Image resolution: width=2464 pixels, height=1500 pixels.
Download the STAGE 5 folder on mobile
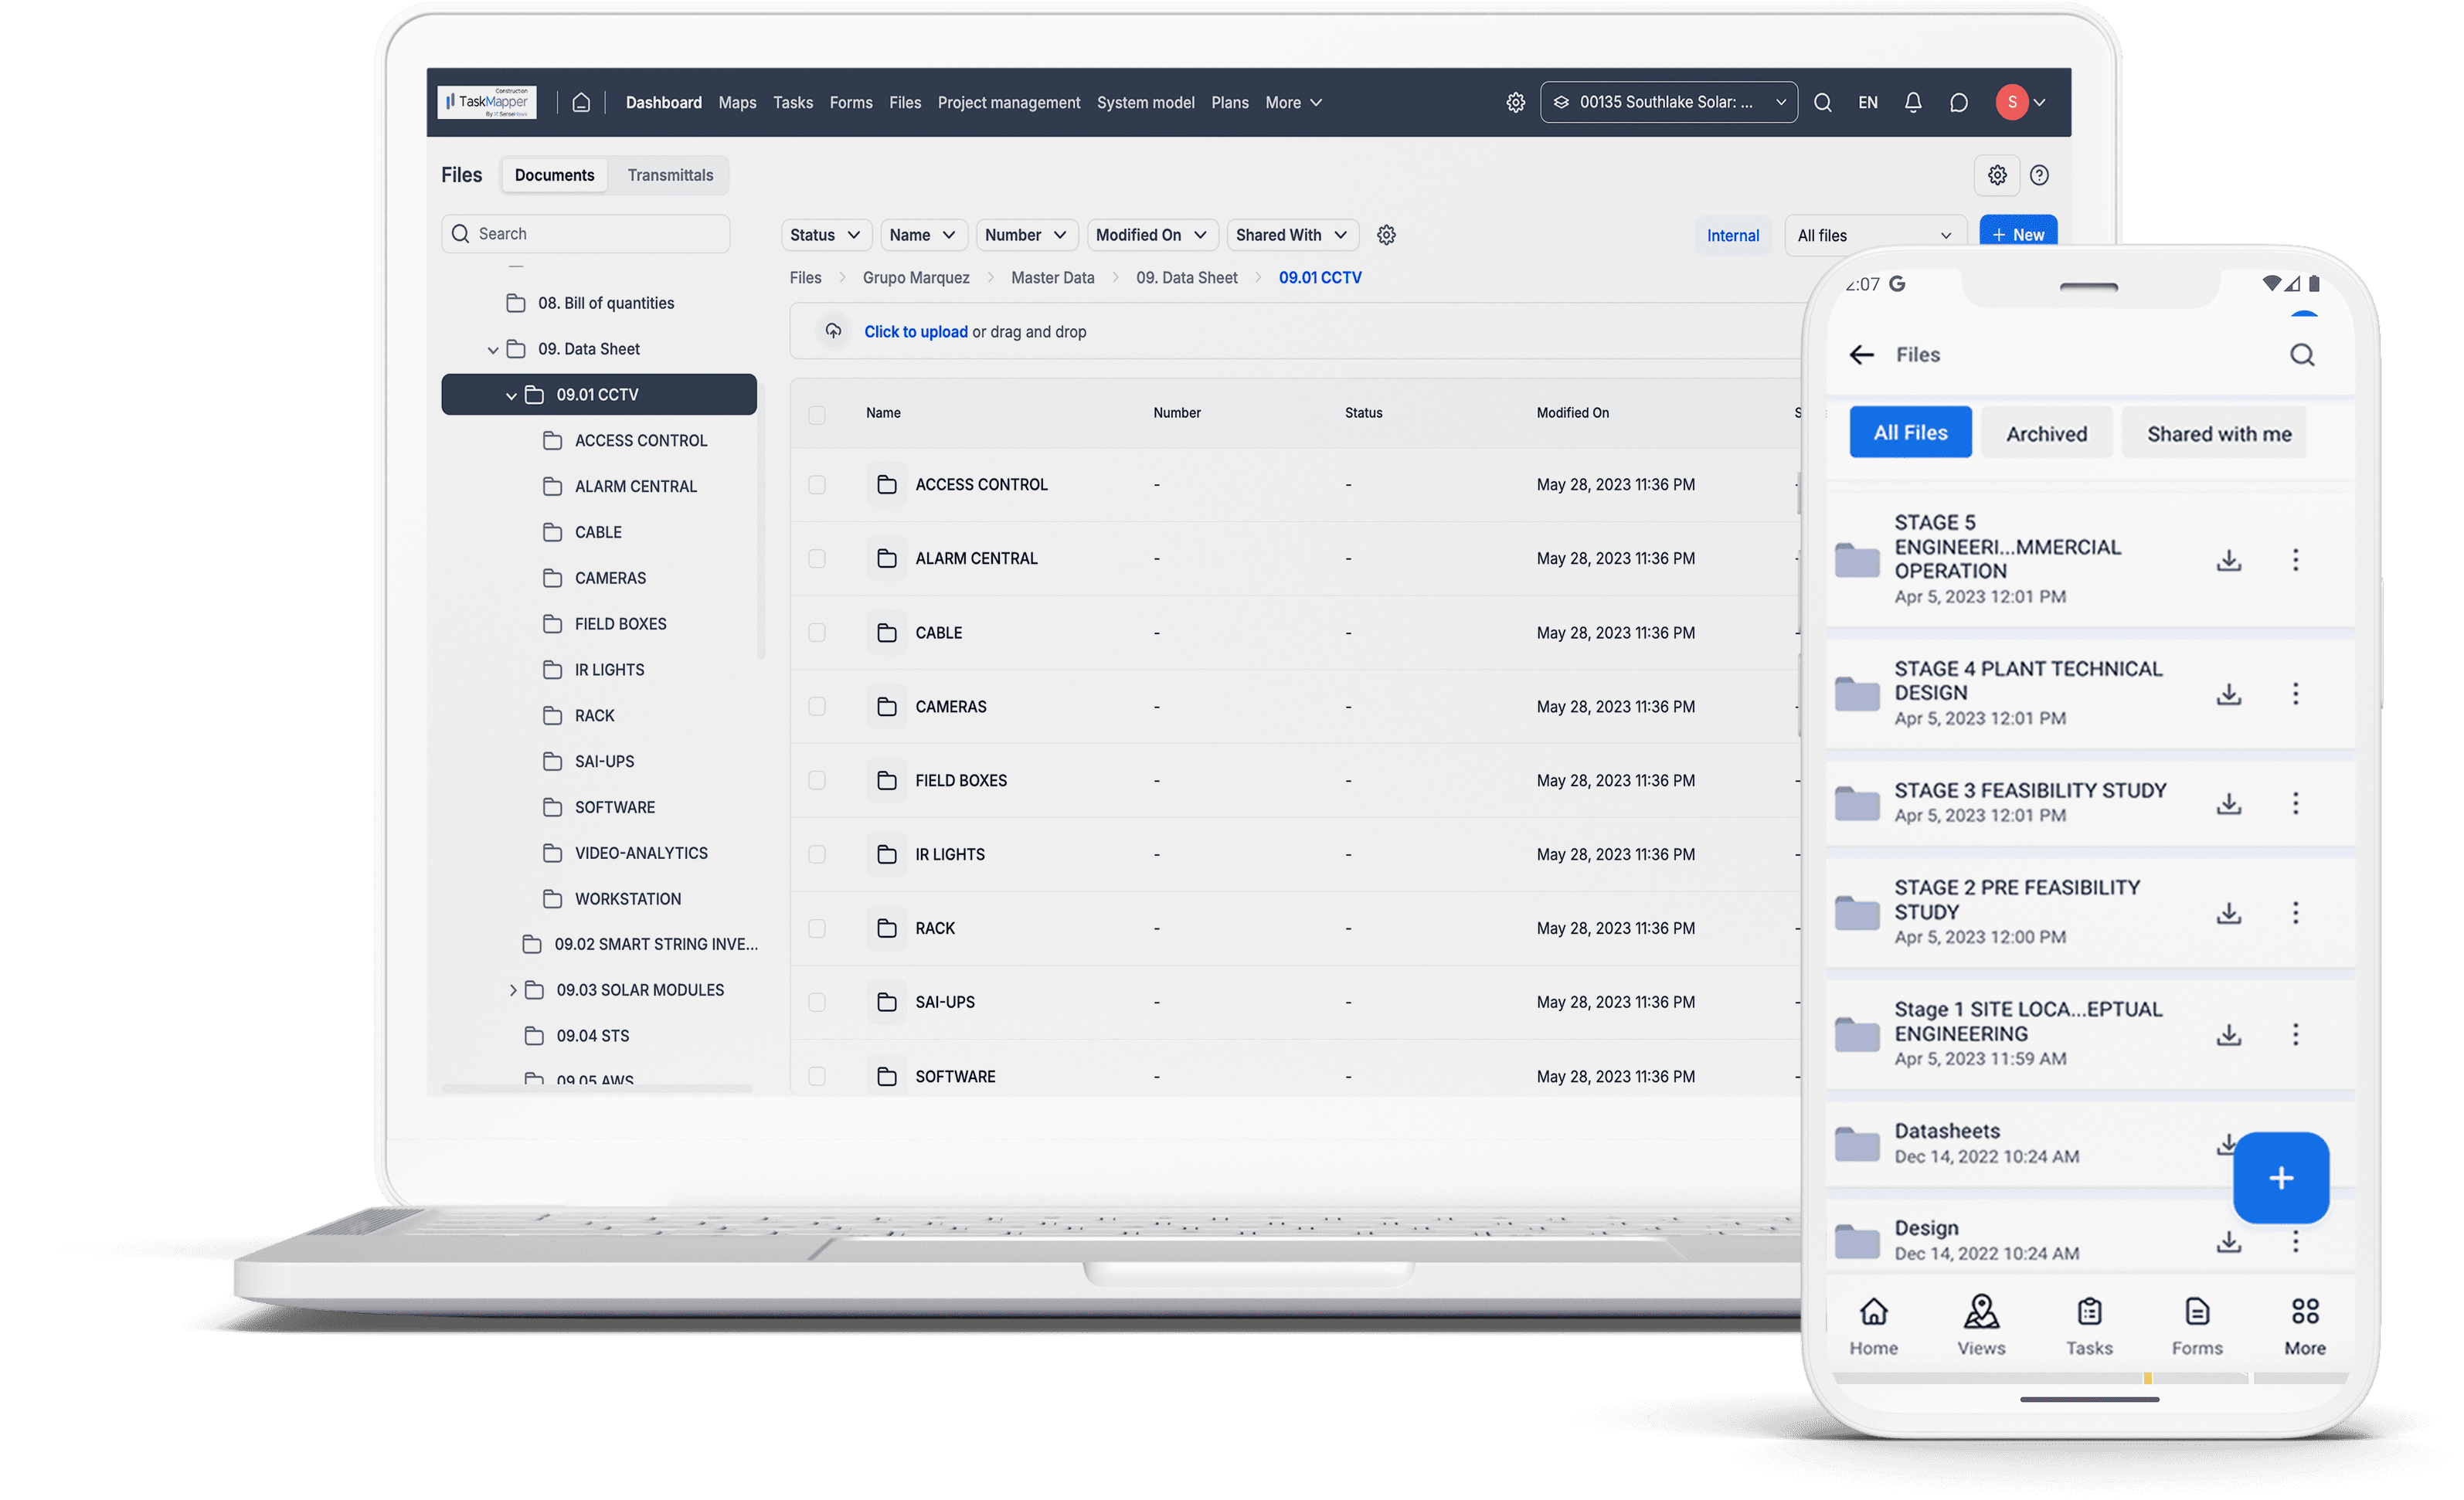click(x=2228, y=560)
